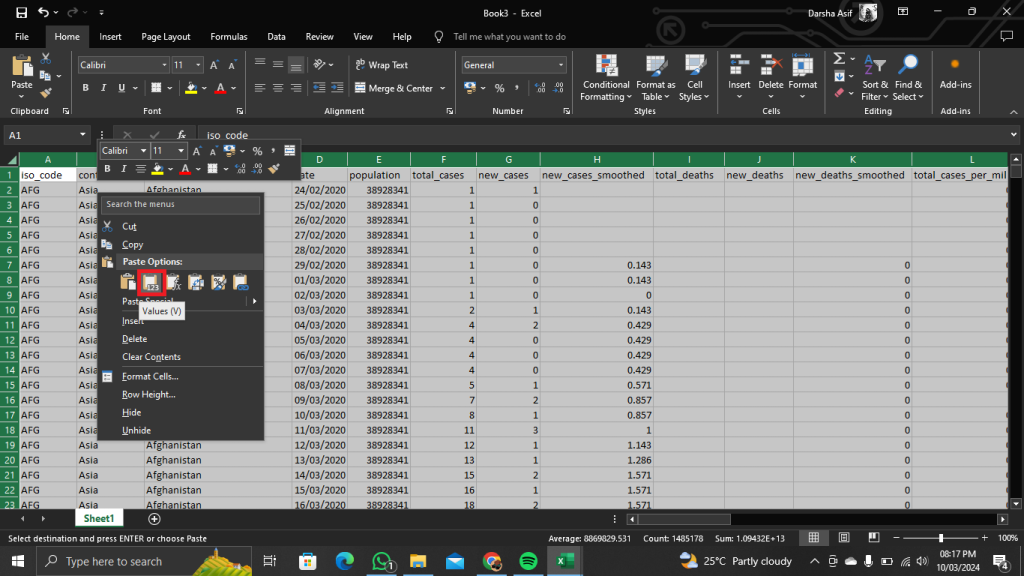Viewport: 1024px width, 576px height.
Task: Open the Number Format dropdown showing General
Action: pos(512,64)
